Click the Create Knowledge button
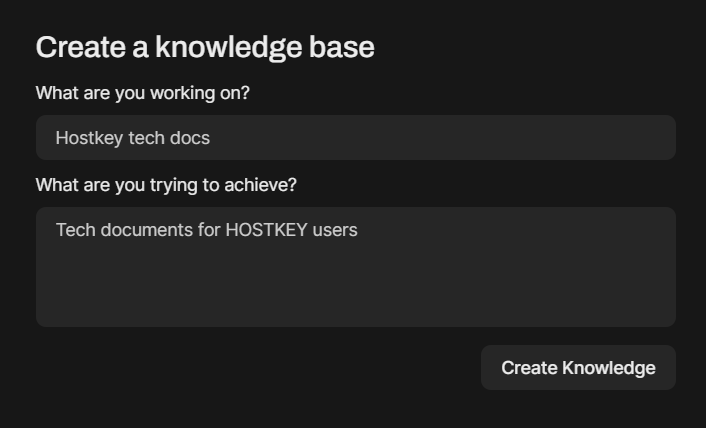The image size is (706, 428). click(x=578, y=368)
